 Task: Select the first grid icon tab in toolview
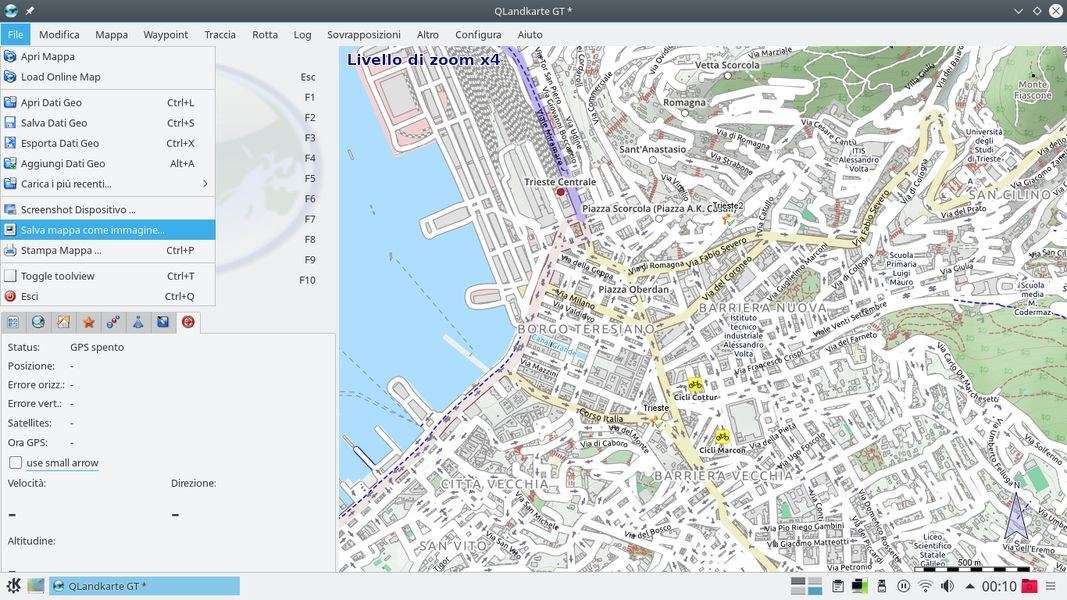click(x=13, y=322)
